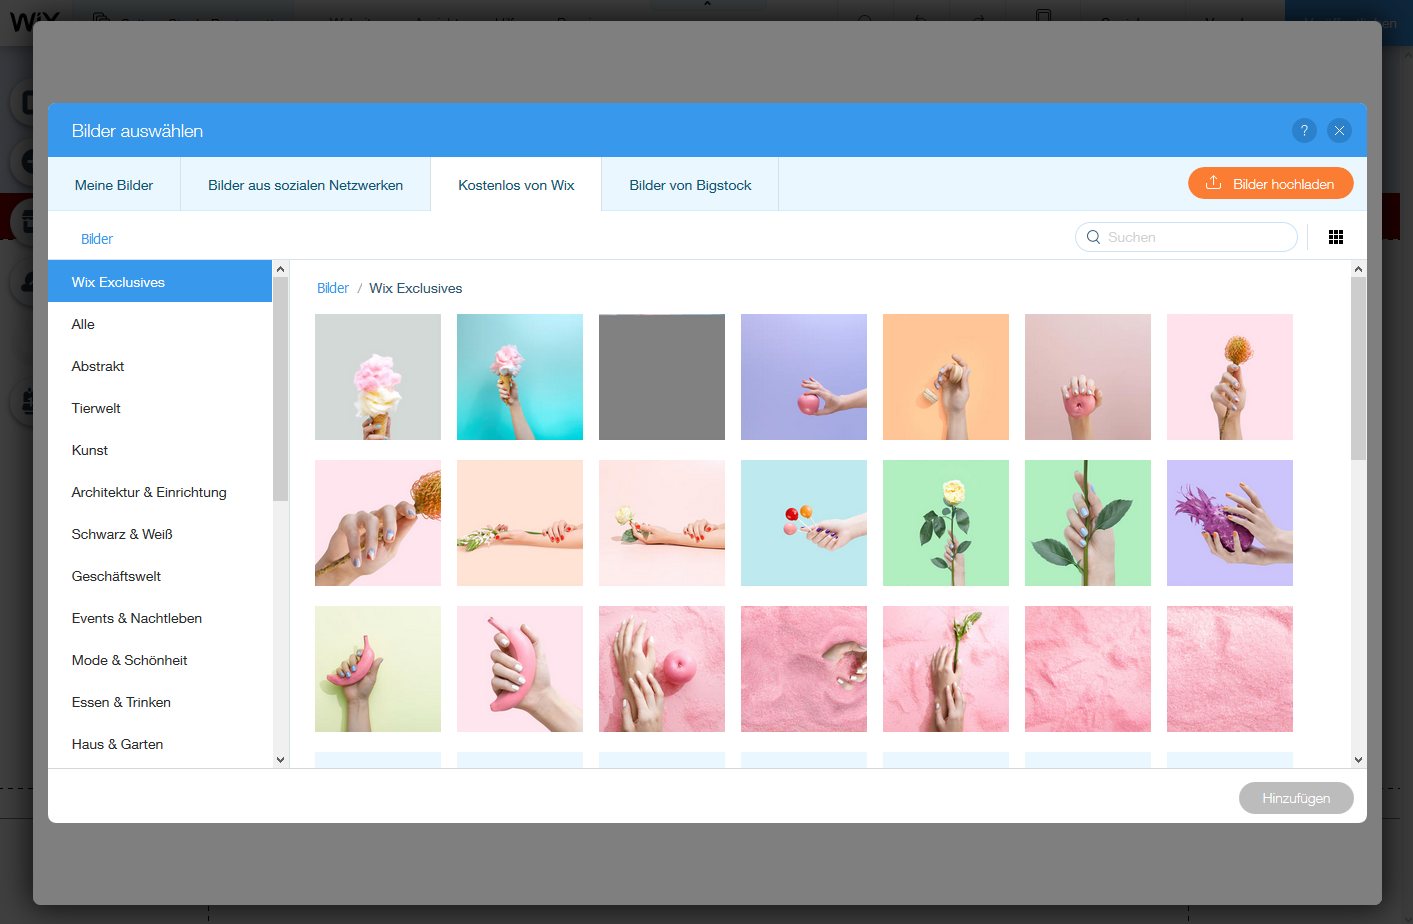Select hands with pink apple in sand thumbnail
Screen dimensions: 1413x924
tap(662, 669)
